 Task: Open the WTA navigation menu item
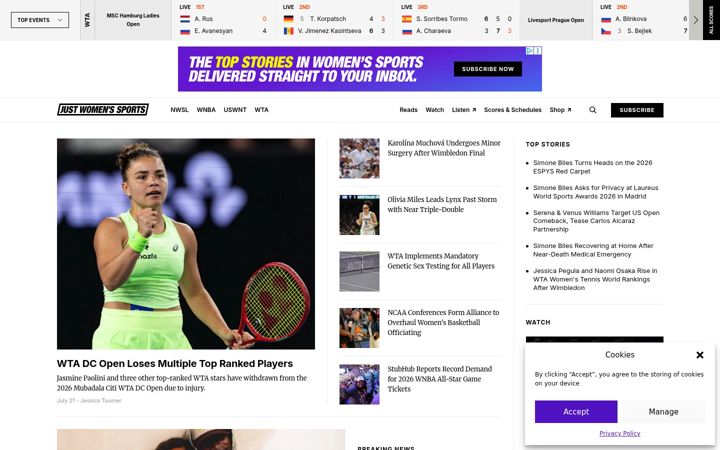point(262,110)
